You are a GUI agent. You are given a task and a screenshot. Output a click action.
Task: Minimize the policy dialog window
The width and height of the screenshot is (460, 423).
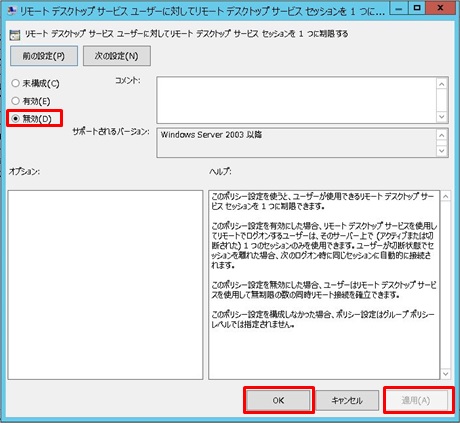[x=399, y=8]
